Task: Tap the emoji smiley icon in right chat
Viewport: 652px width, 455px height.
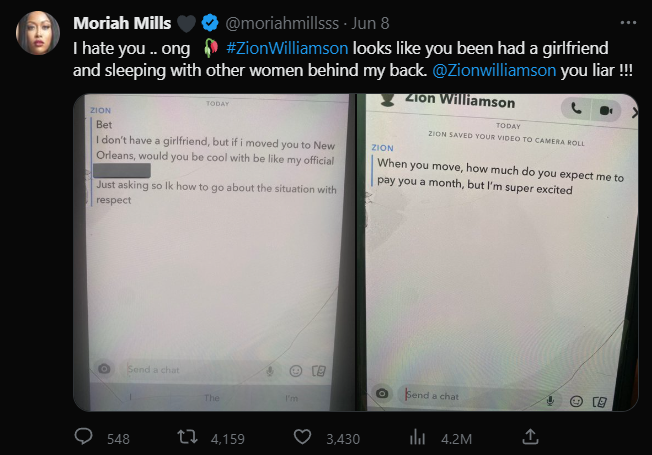Action: (x=576, y=401)
